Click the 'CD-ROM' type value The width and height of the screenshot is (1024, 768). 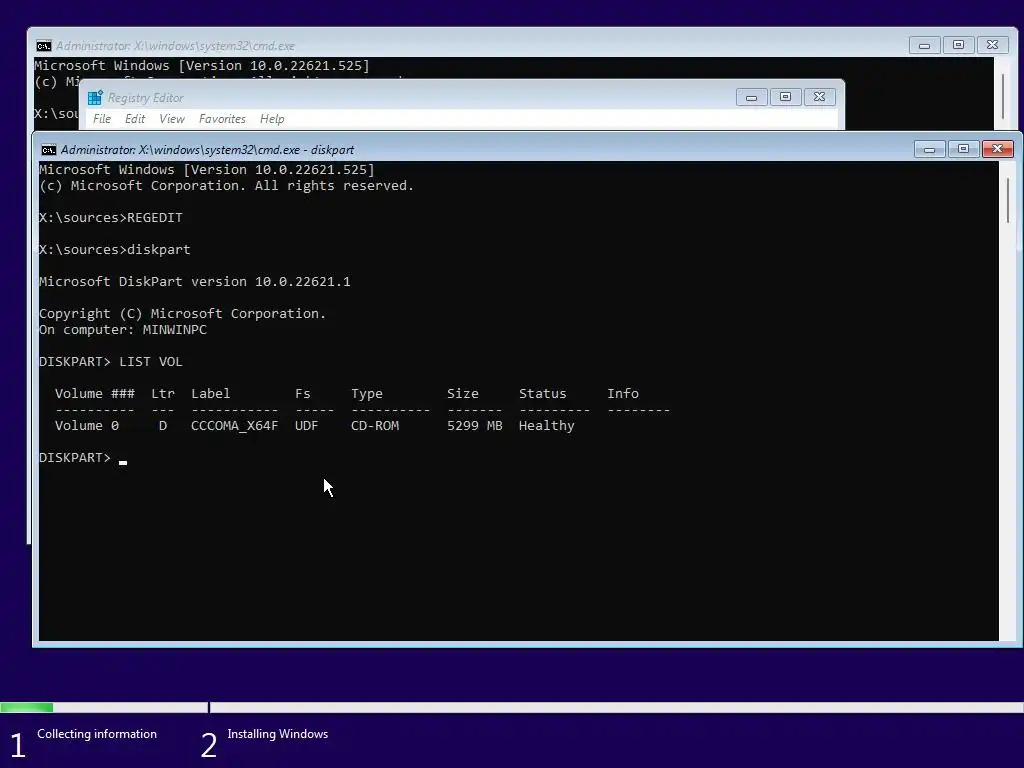(x=375, y=426)
